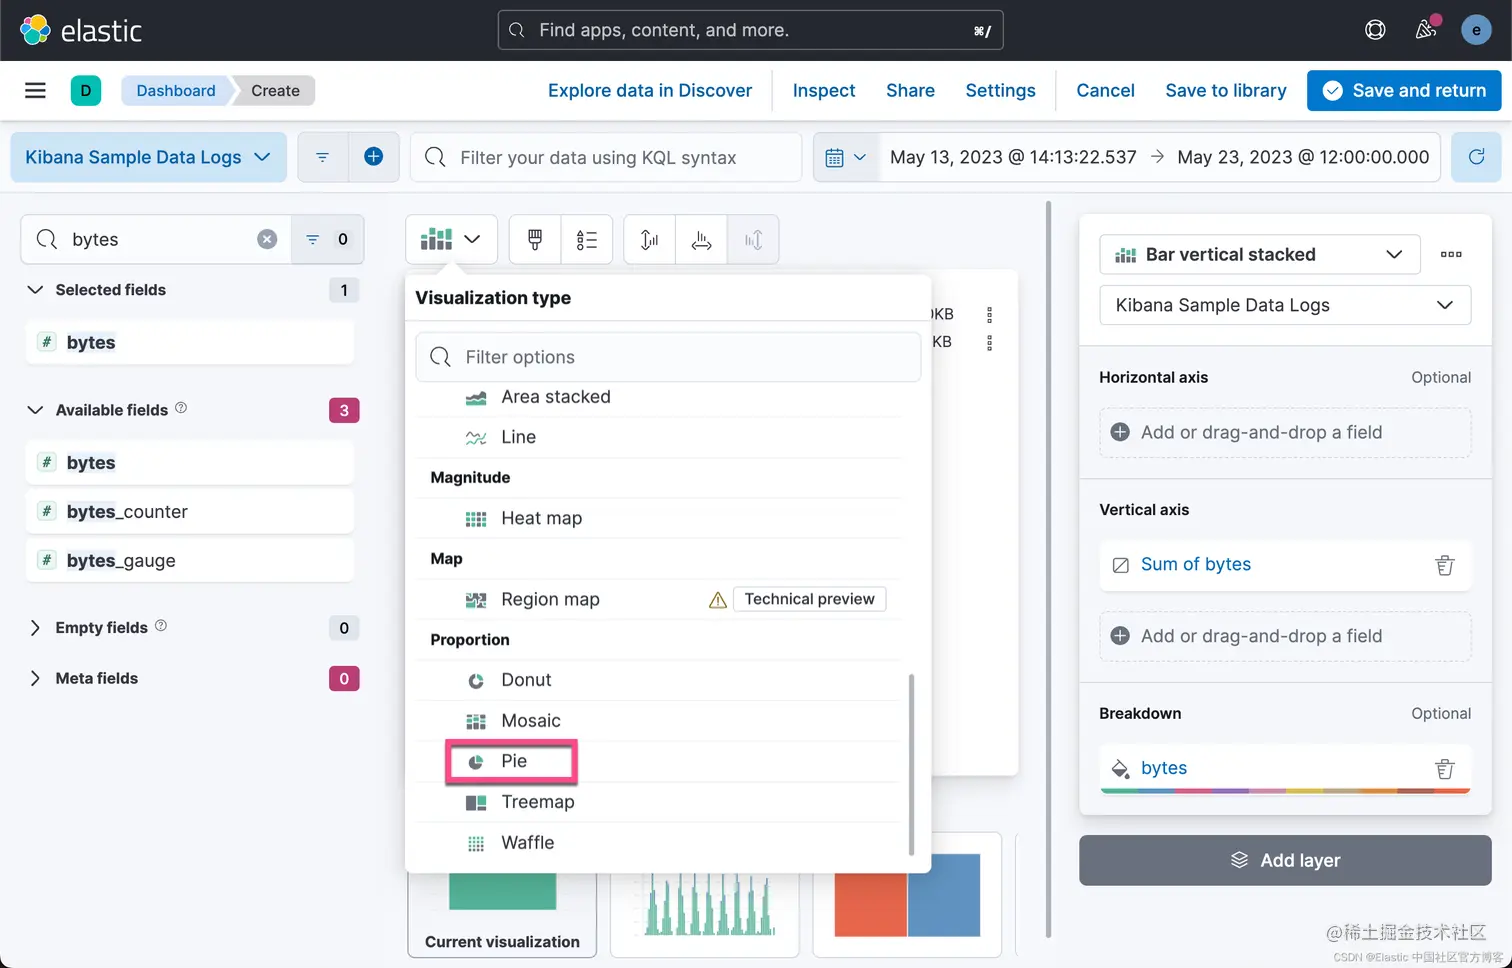The width and height of the screenshot is (1512, 968).
Task: Focus the global search bar
Action: tap(750, 30)
